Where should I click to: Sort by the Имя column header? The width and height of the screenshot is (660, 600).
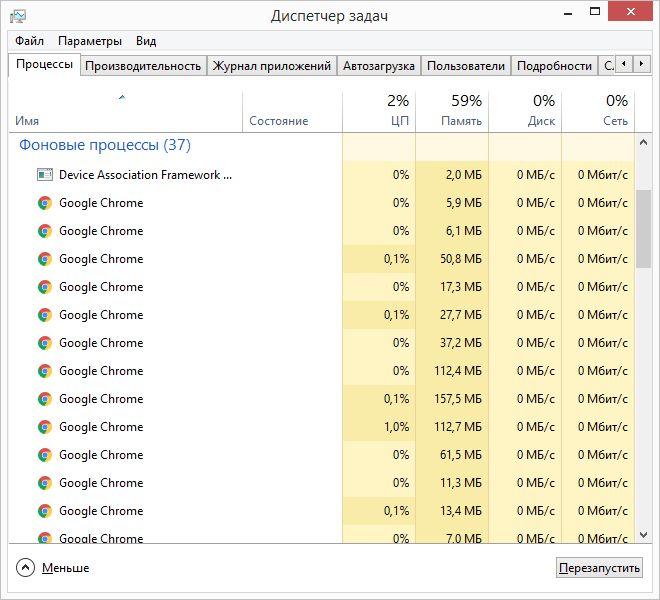click(125, 111)
